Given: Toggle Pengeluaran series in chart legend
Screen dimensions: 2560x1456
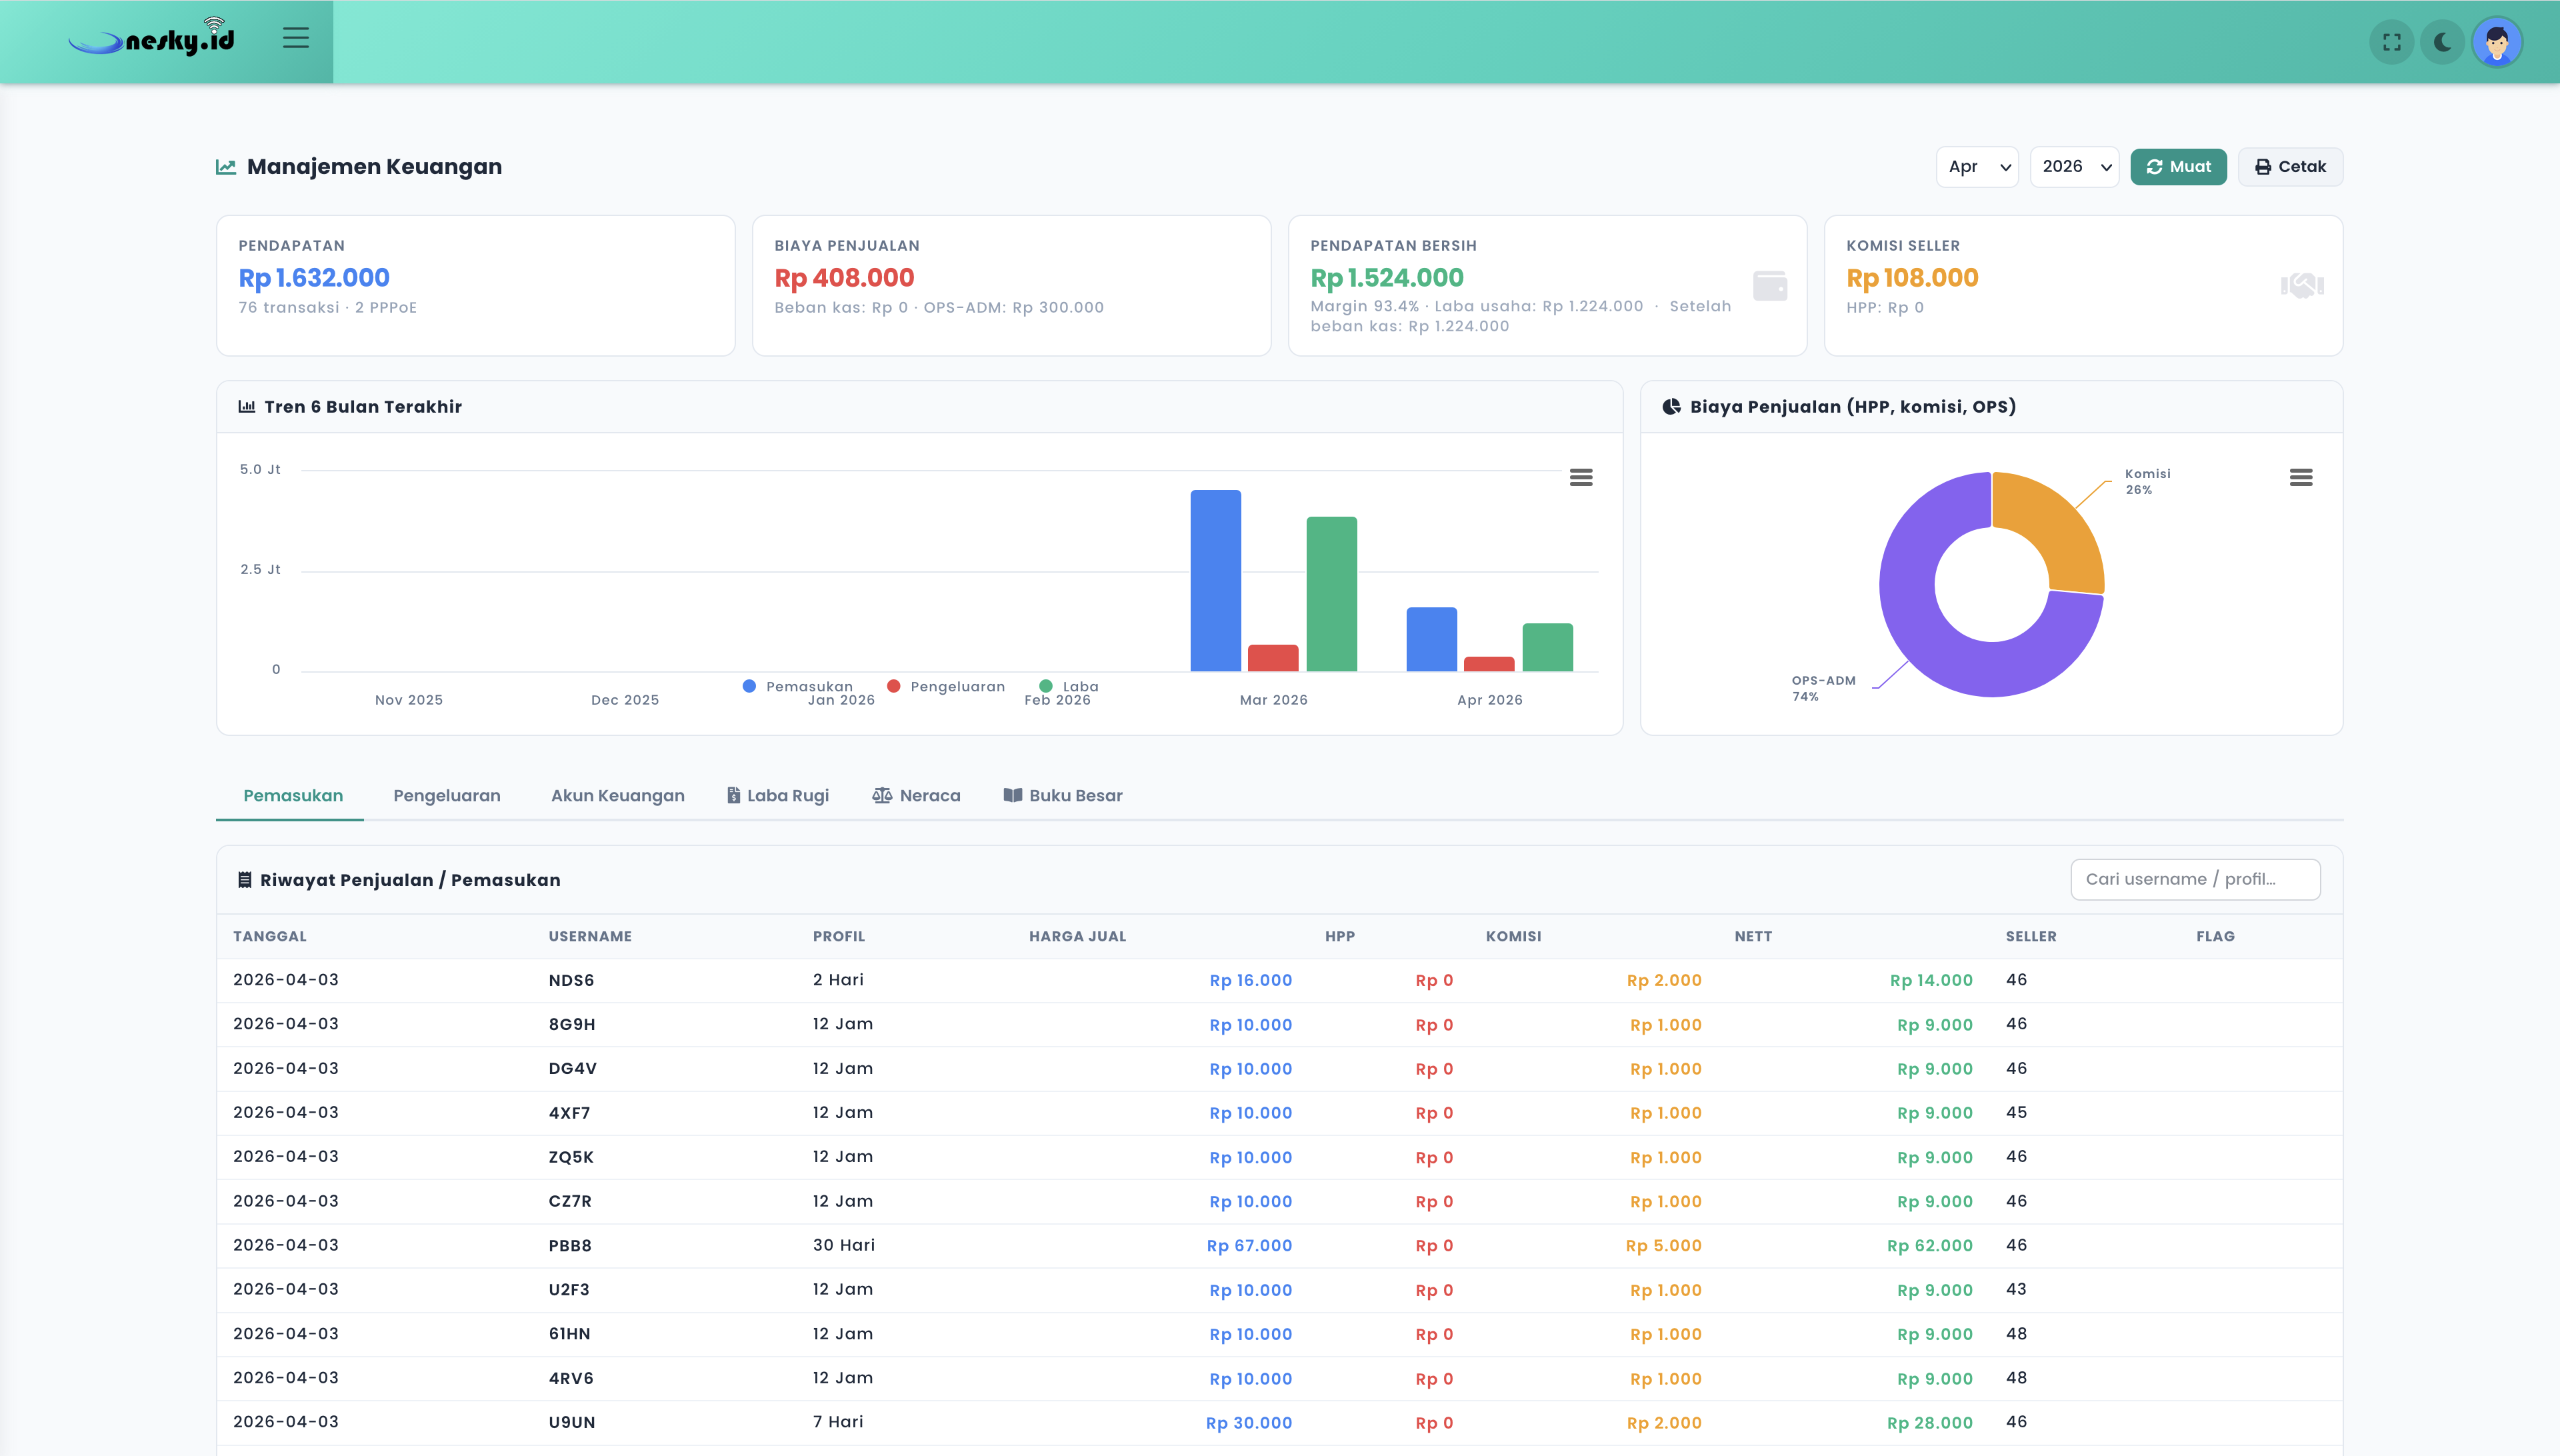Looking at the screenshot, I should point(946,686).
